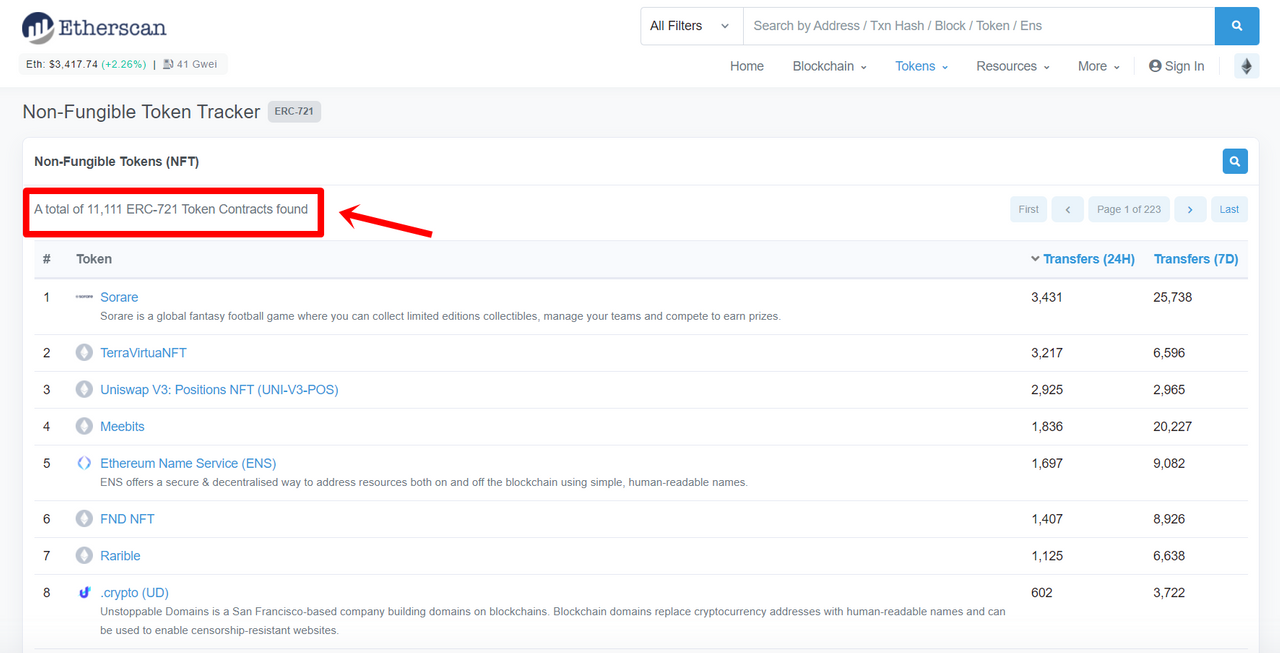The image size is (1280, 653).
Task: Click the Token column header
Action: [94, 259]
